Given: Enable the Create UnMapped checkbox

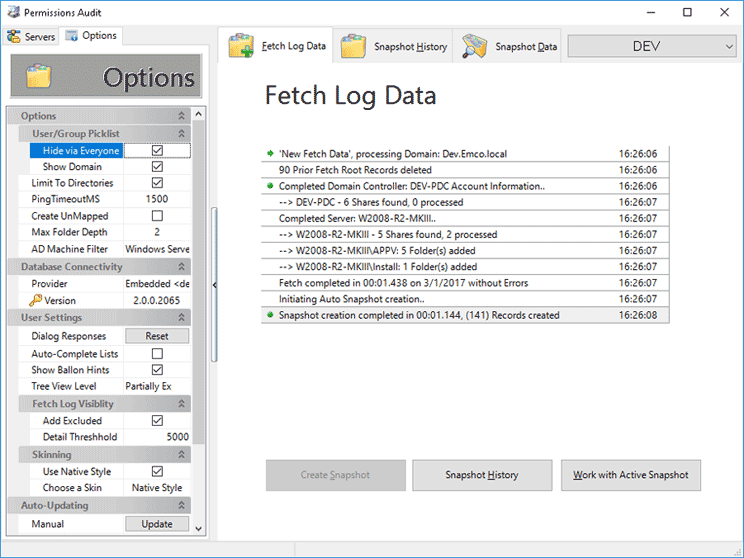Looking at the screenshot, I should 157,216.
